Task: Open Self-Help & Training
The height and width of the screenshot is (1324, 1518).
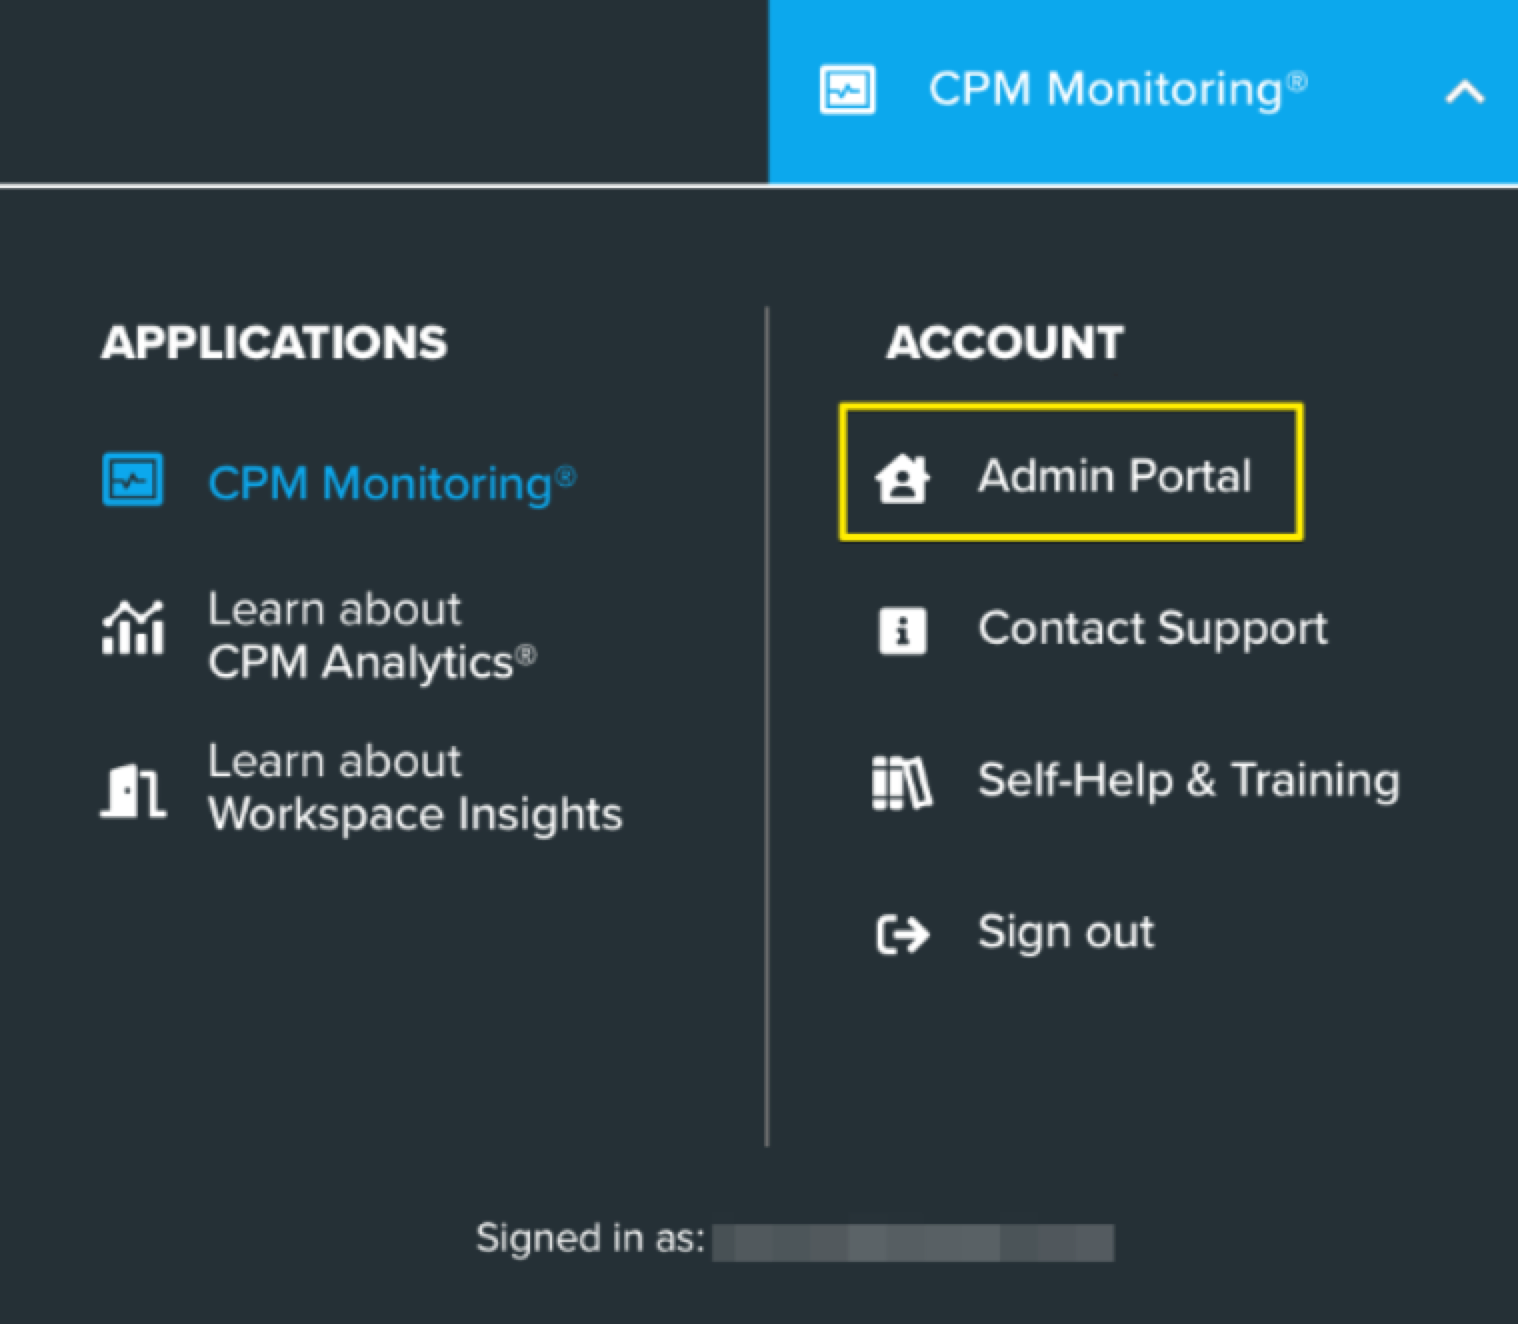Action: 1188,781
